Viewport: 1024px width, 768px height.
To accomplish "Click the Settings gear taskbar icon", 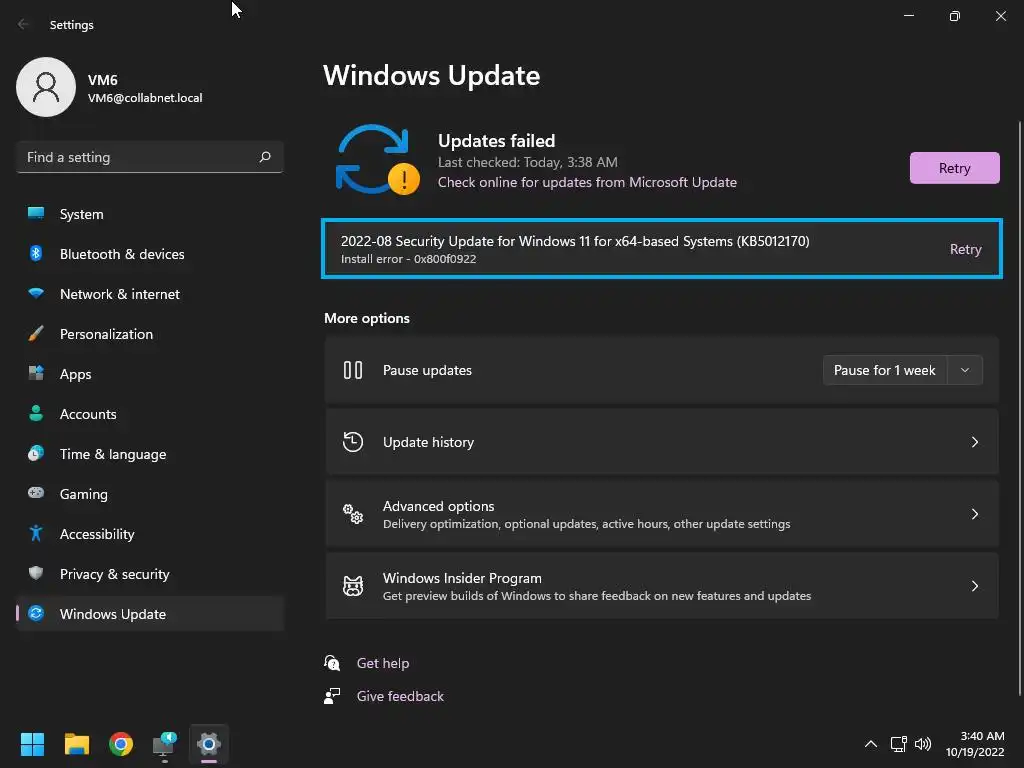I will coord(209,744).
